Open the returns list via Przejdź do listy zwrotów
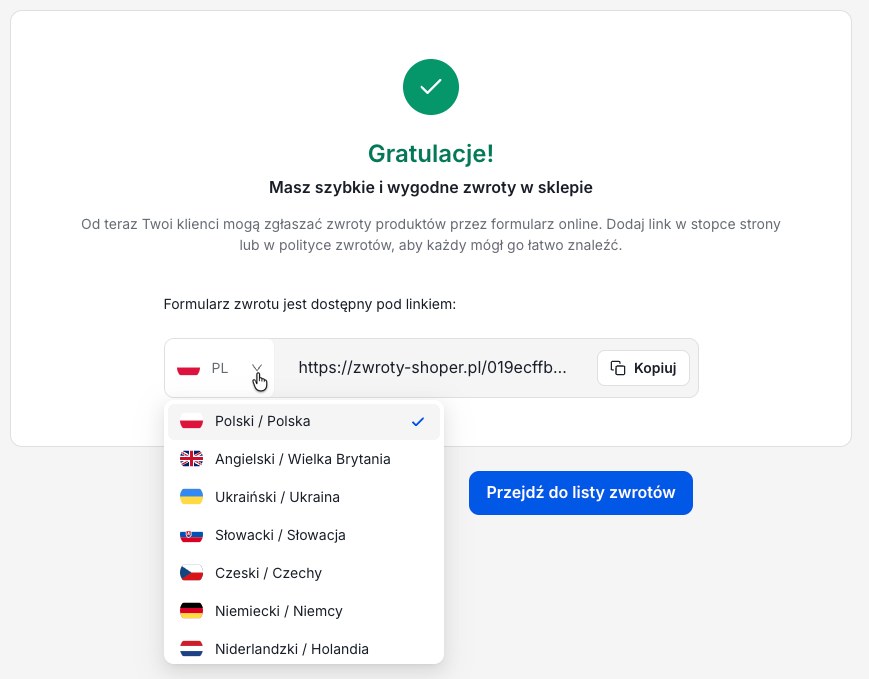 point(581,493)
